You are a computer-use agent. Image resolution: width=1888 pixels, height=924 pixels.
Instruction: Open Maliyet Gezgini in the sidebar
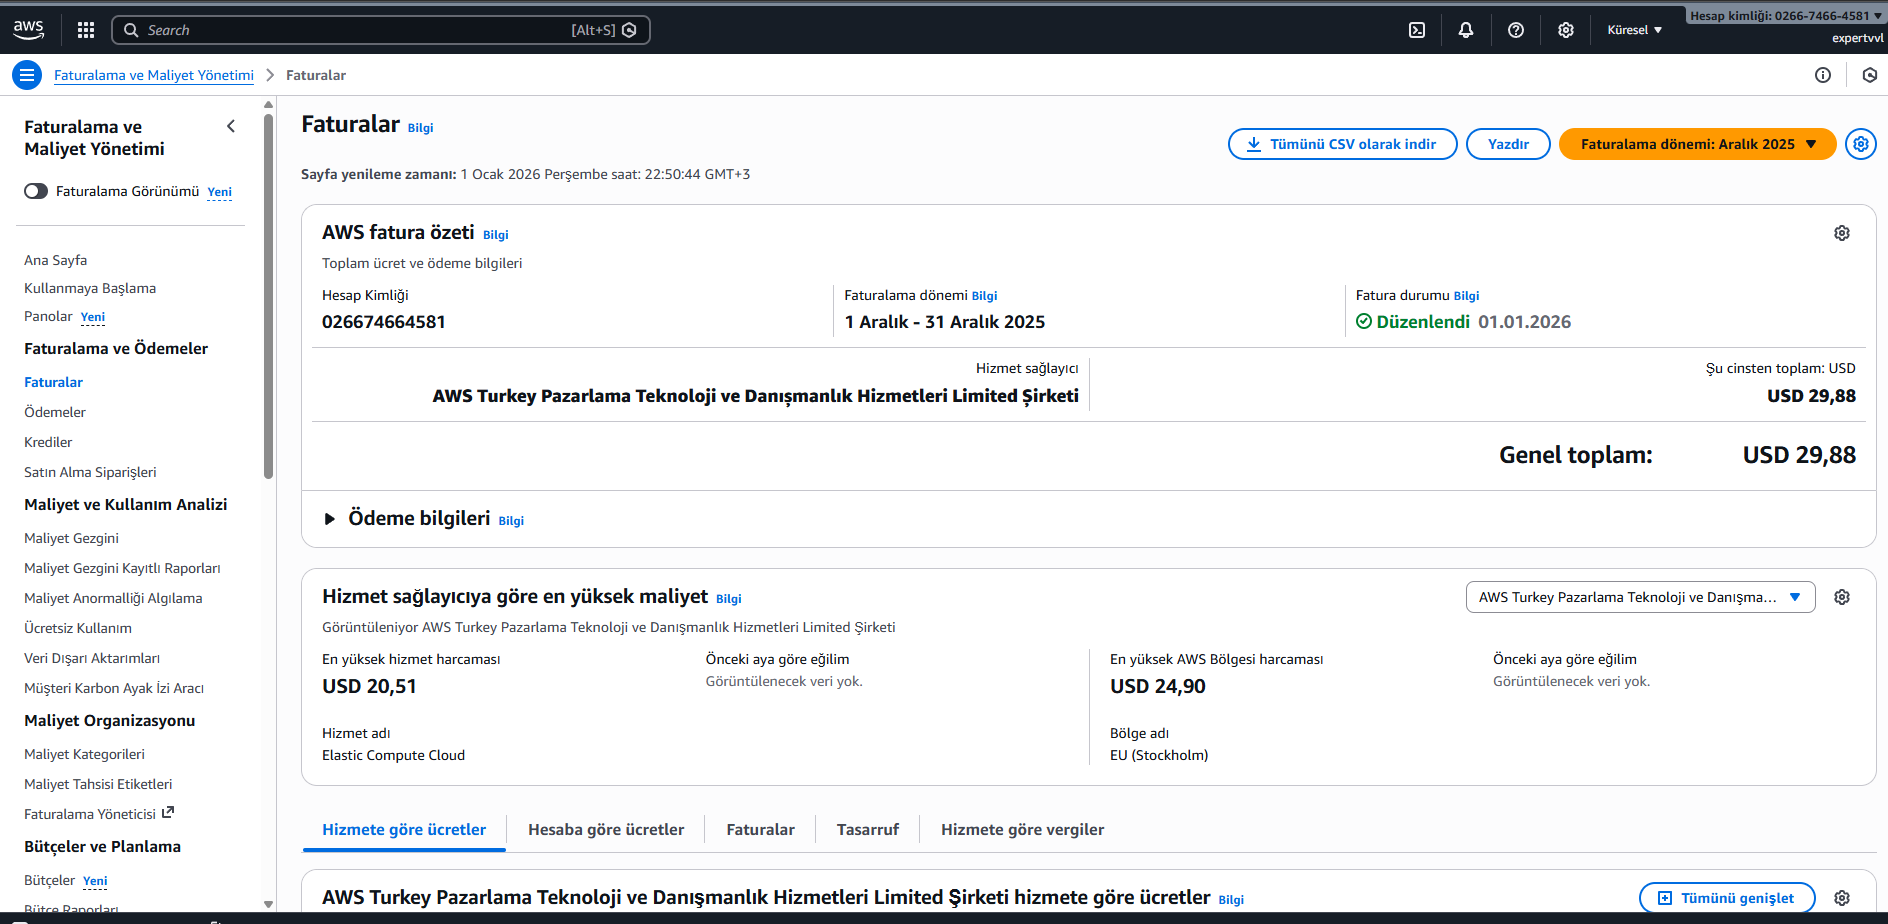click(x=71, y=538)
